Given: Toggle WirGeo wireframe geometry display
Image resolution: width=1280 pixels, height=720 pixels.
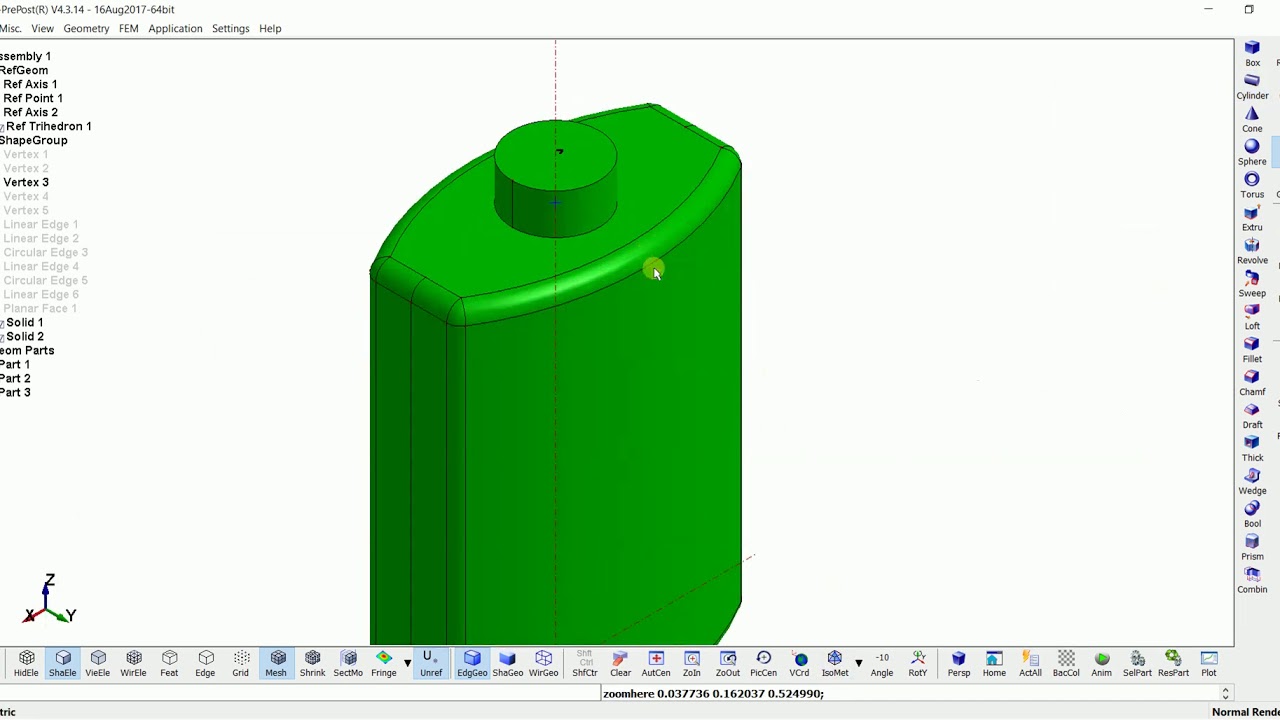Looking at the screenshot, I should [544, 664].
